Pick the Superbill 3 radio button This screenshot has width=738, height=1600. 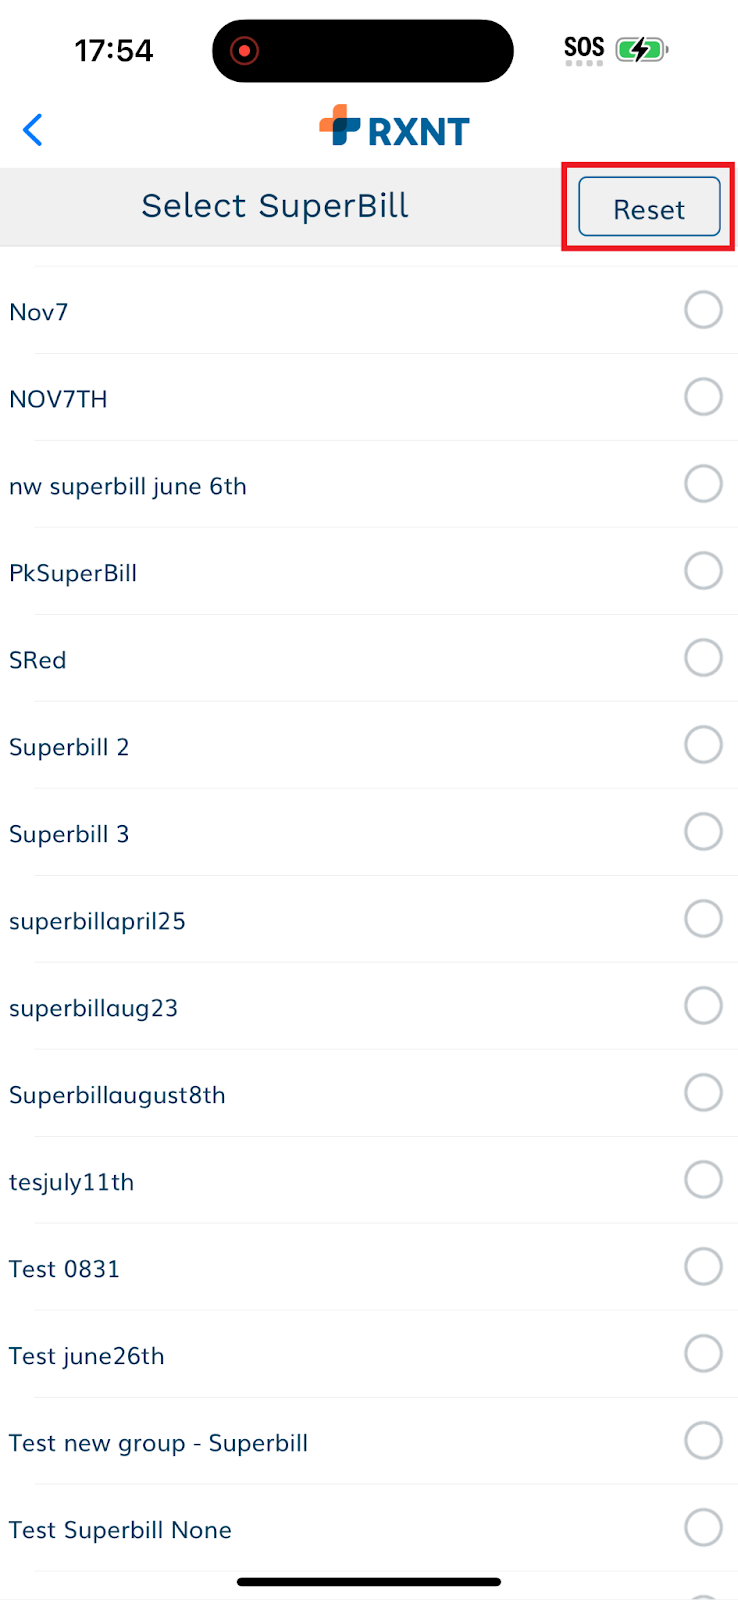pyautogui.click(x=703, y=832)
